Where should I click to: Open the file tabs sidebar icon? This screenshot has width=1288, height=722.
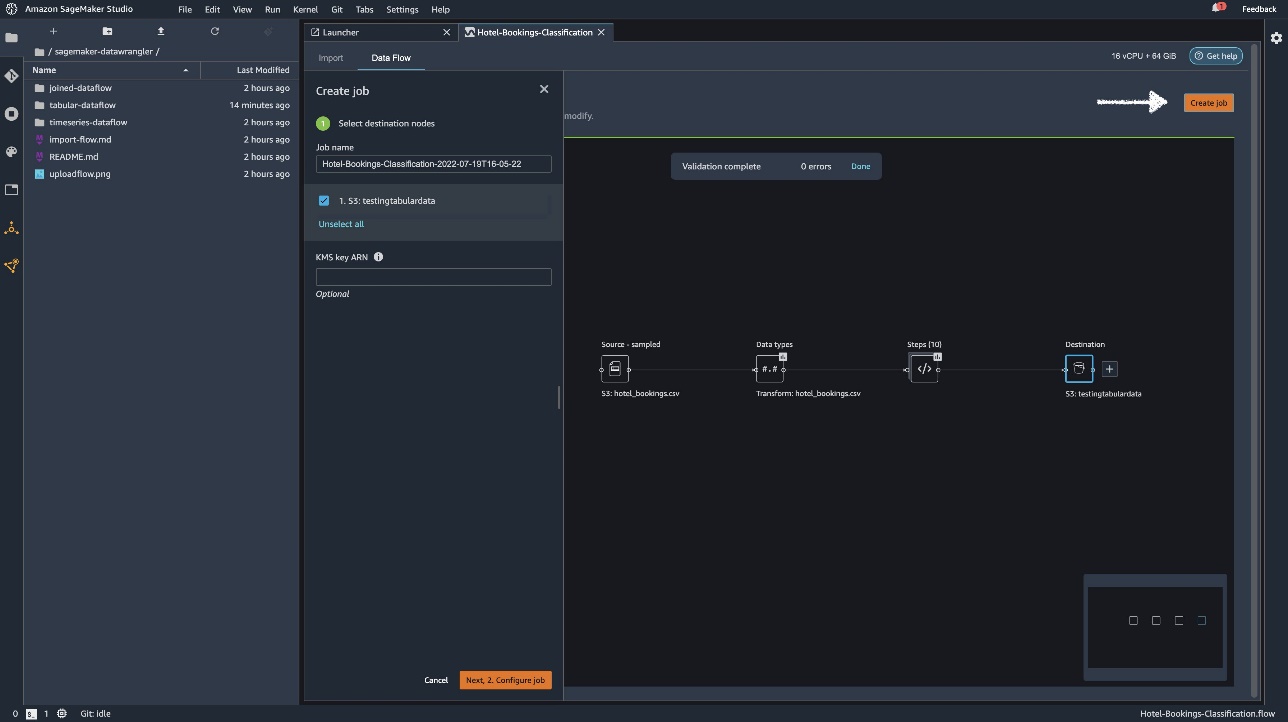(x=11, y=190)
